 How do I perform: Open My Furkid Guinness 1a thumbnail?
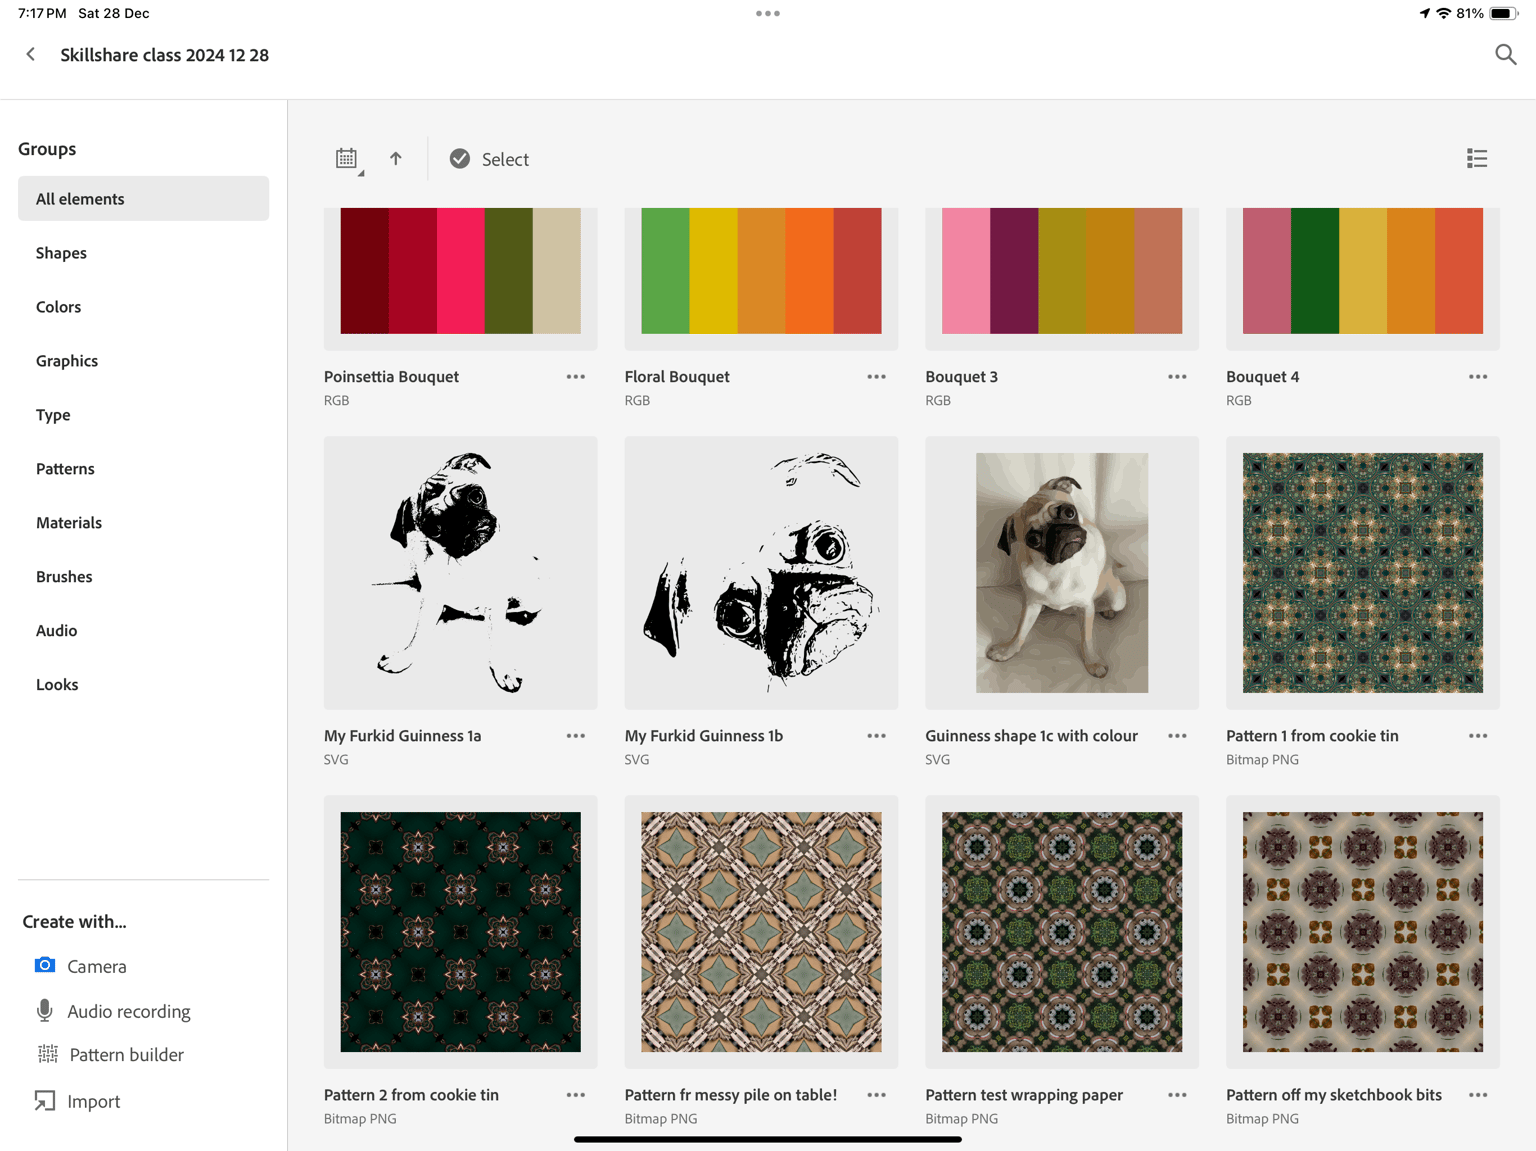(x=461, y=573)
